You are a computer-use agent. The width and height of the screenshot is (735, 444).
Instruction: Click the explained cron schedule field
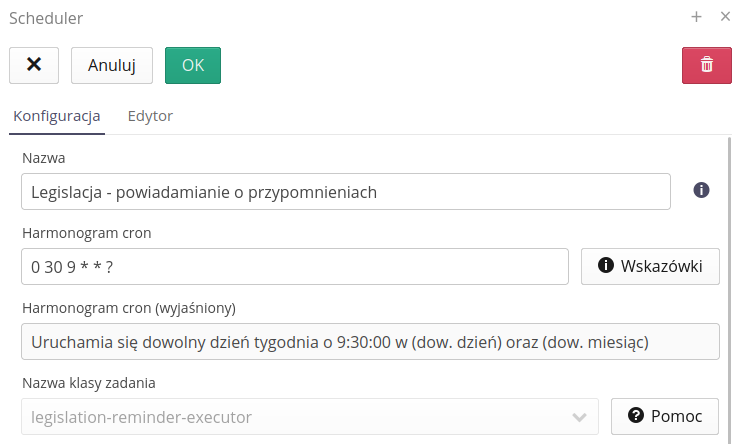(369, 341)
